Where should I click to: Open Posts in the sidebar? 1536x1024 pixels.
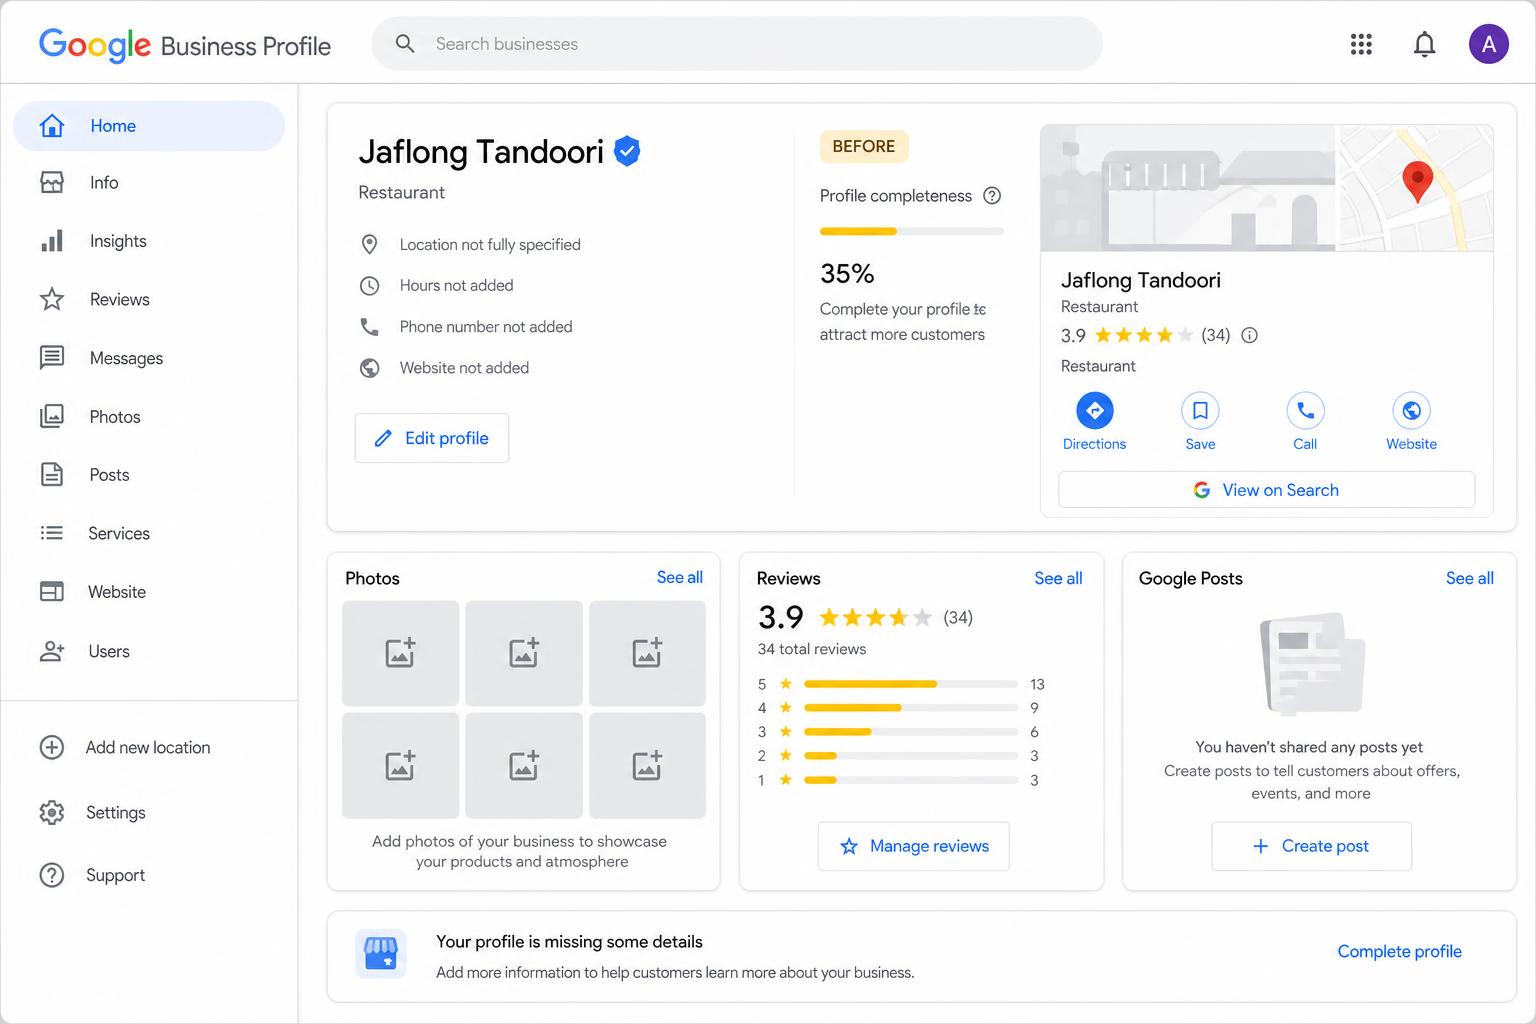click(149, 475)
